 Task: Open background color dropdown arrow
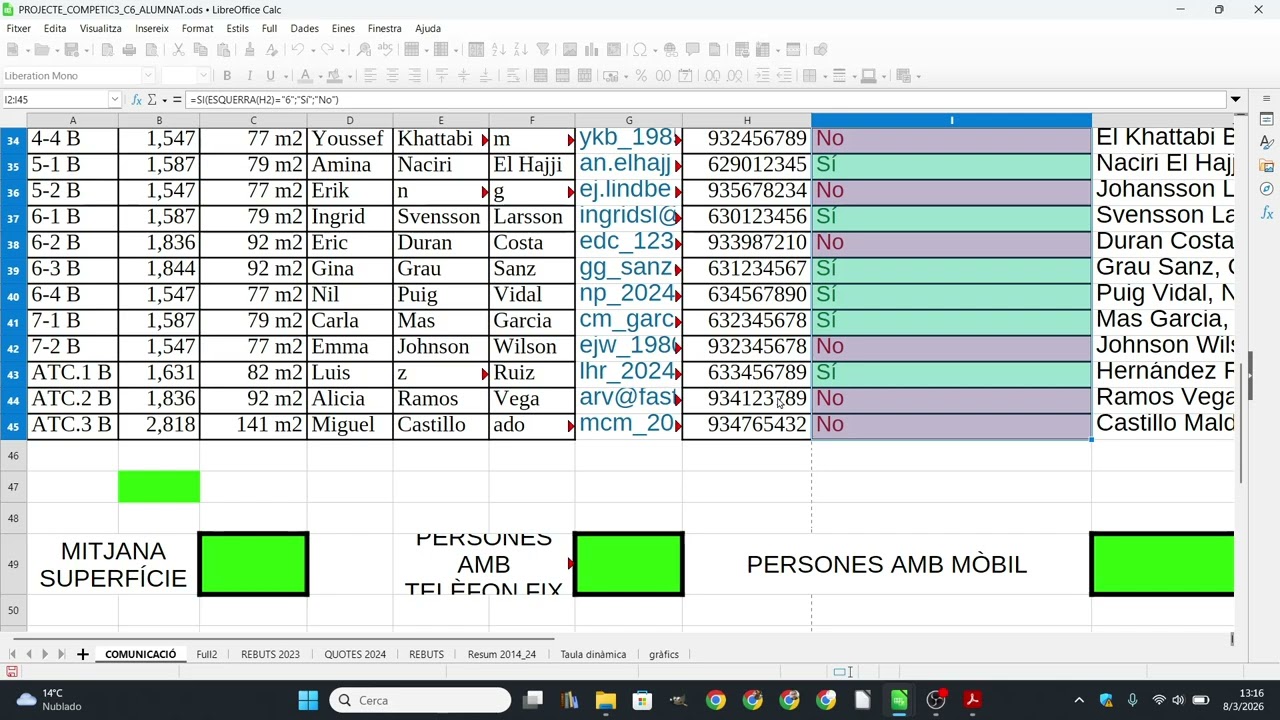pos(350,75)
